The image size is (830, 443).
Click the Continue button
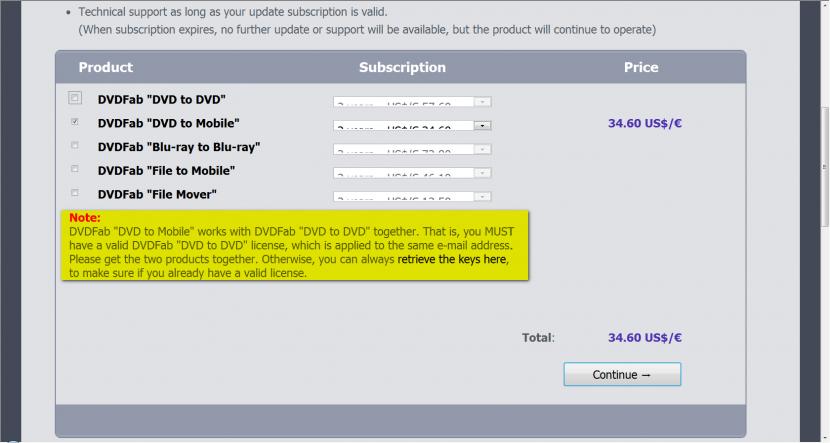[622, 374]
